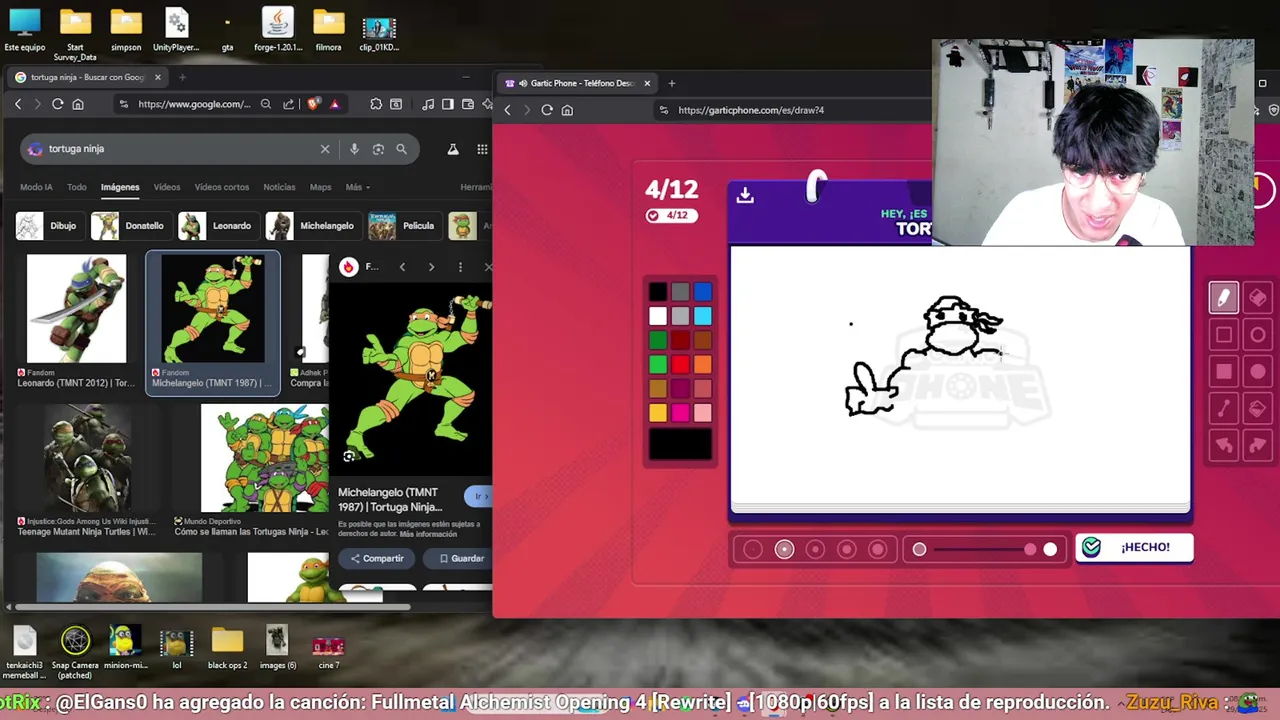This screenshot has width=1280, height=720.
Task: Open three-dot options in image preview panel
Action: (460, 267)
